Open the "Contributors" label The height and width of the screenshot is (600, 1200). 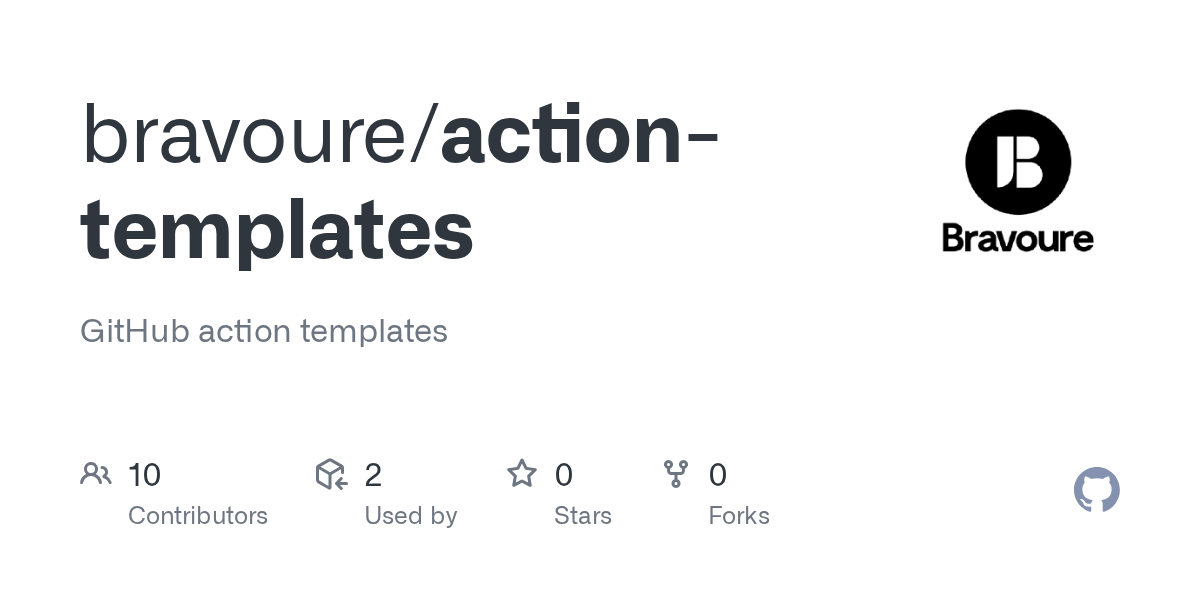pyautogui.click(x=198, y=516)
